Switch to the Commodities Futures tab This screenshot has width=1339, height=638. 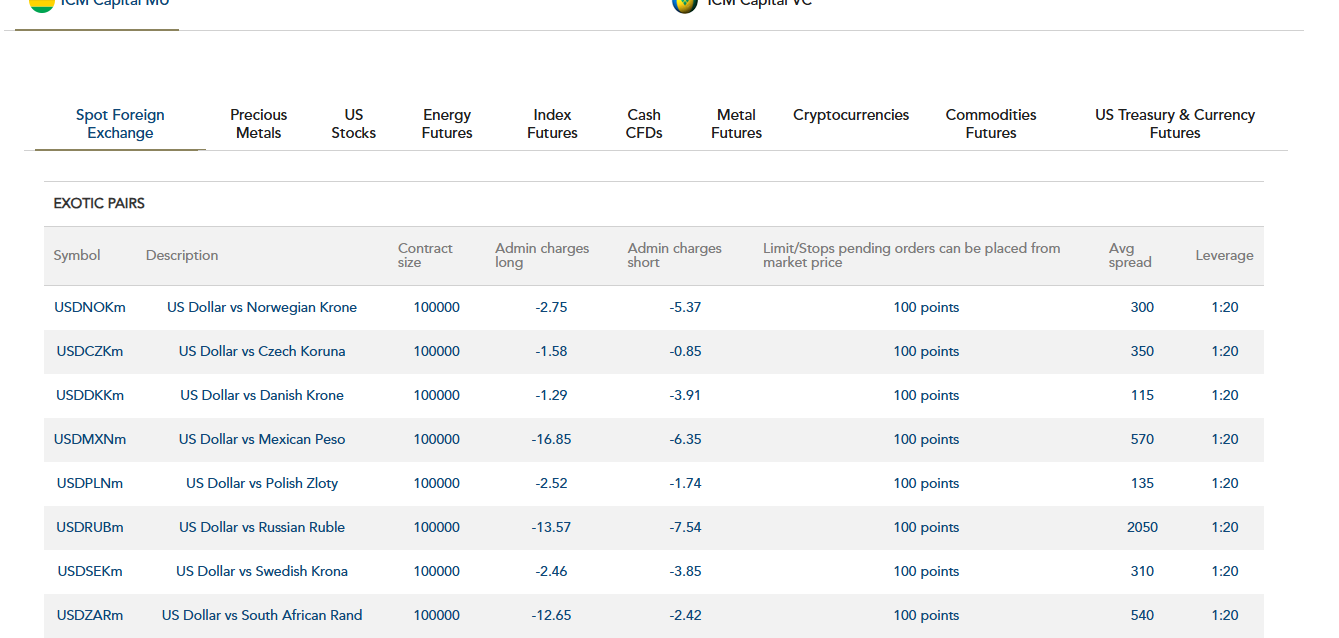[x=990, y=124]
